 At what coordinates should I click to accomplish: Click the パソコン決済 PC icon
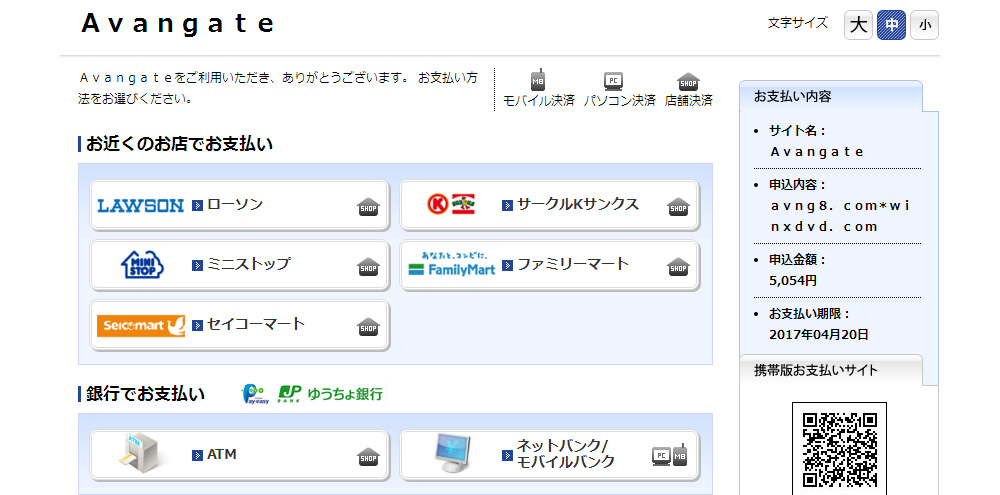tap(613, 81)
